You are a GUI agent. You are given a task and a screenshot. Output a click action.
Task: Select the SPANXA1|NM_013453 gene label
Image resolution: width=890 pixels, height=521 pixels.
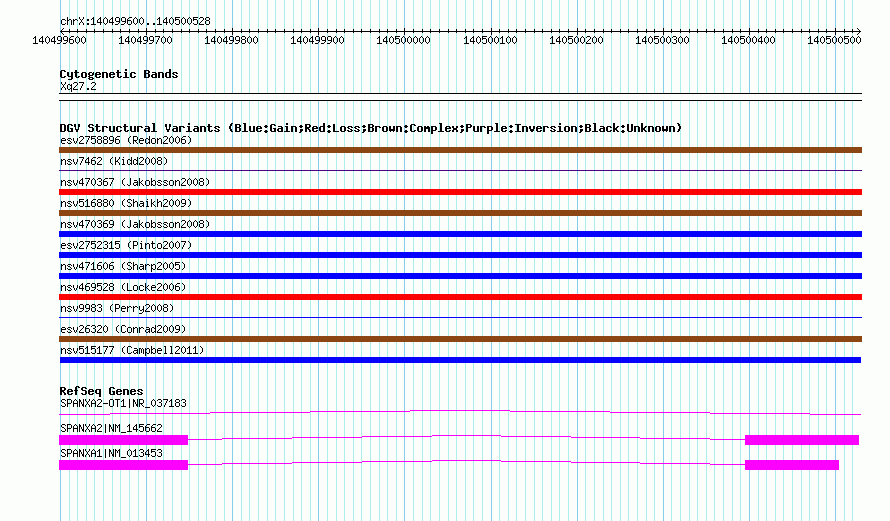[x=111, y=453]
